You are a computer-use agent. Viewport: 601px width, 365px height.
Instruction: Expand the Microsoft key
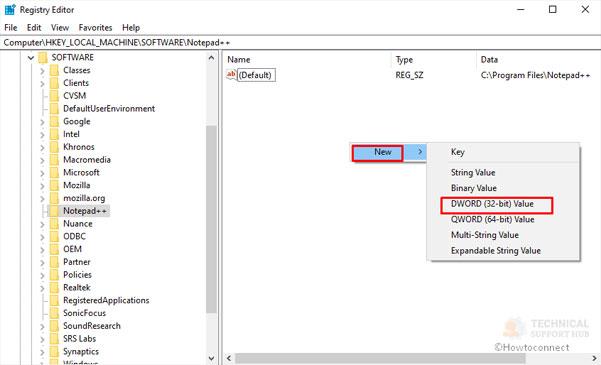coord(43,173)
